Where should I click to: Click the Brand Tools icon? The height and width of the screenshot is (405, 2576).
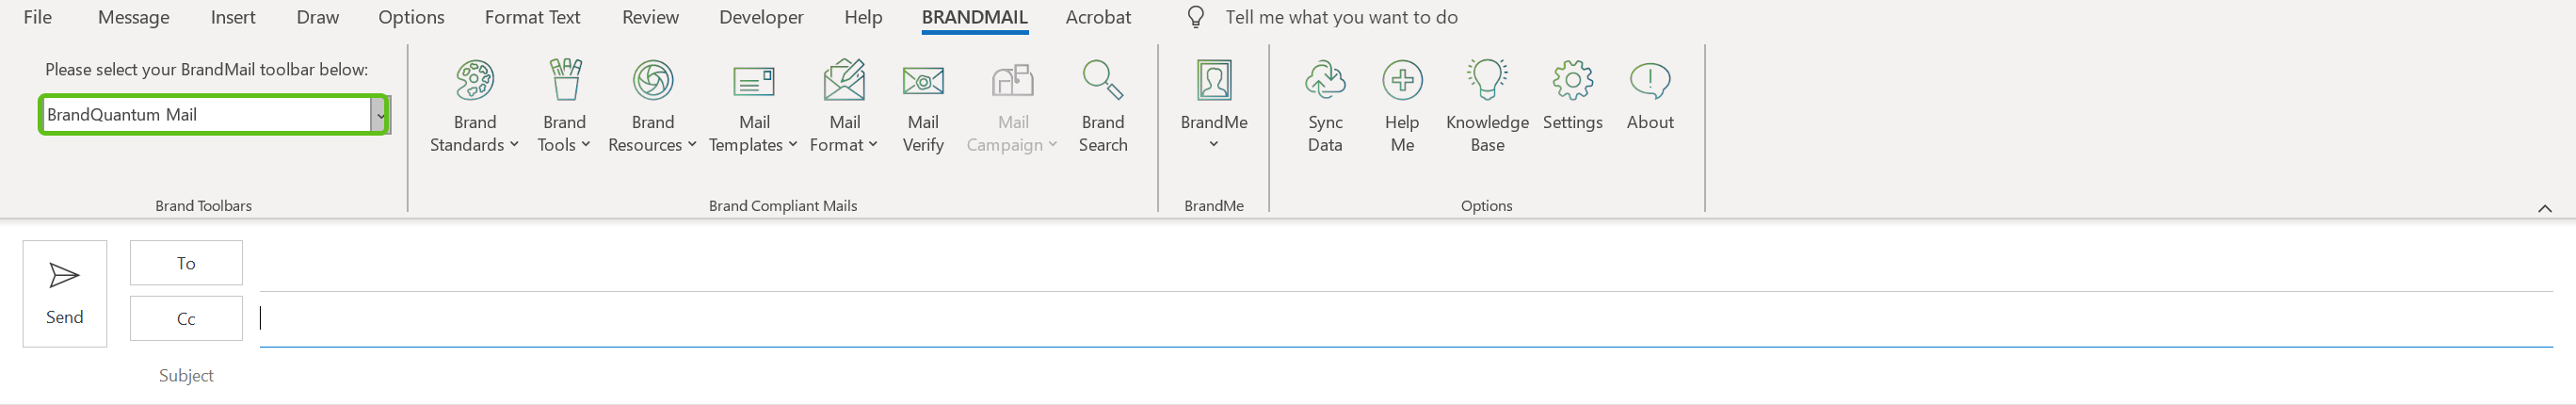click(564, 81)
